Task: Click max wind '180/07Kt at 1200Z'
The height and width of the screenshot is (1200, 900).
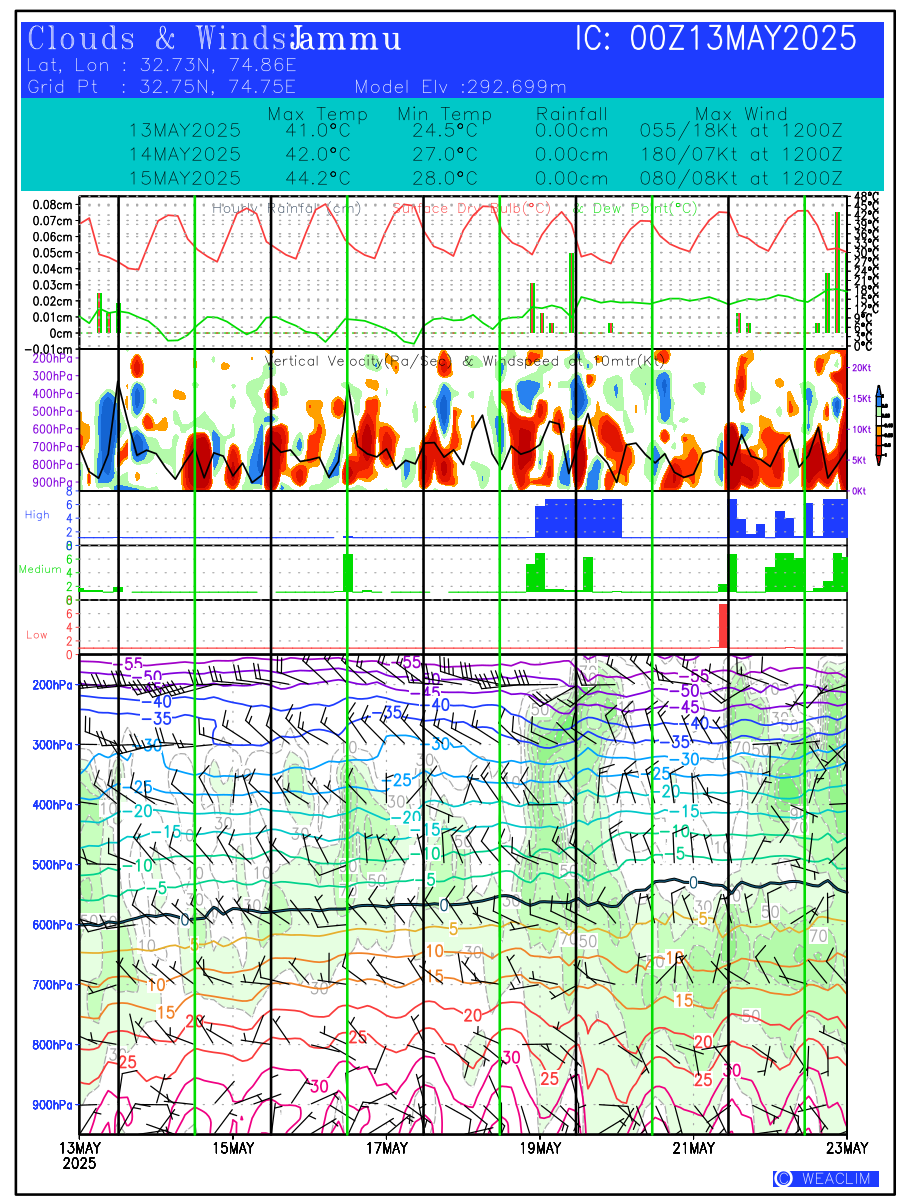Action: [x=741, y=155]
